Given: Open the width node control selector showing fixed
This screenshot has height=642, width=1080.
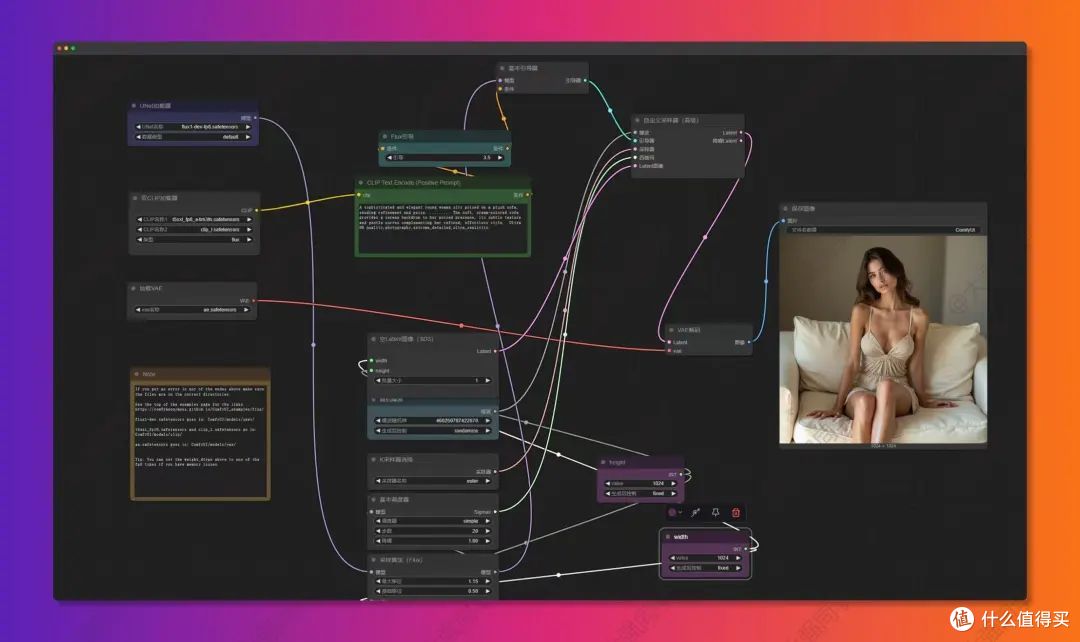Looking at the screenshot, I should pos(705,568).
